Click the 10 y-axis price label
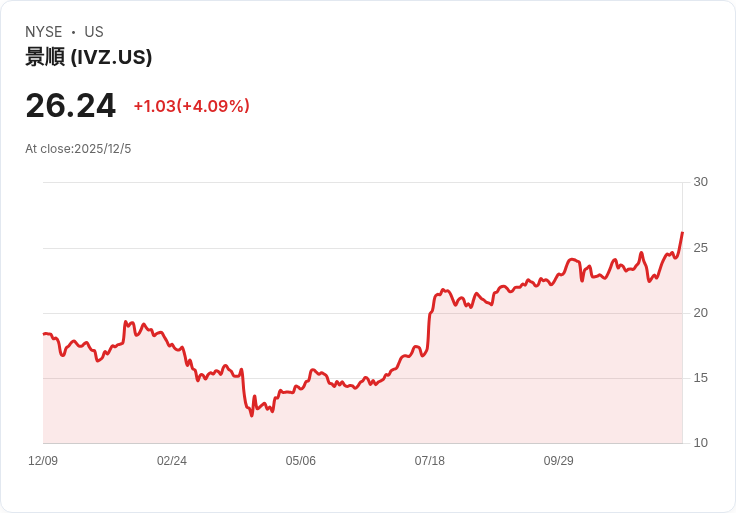This screenshot has width=736, height=513. click(700, 443)
